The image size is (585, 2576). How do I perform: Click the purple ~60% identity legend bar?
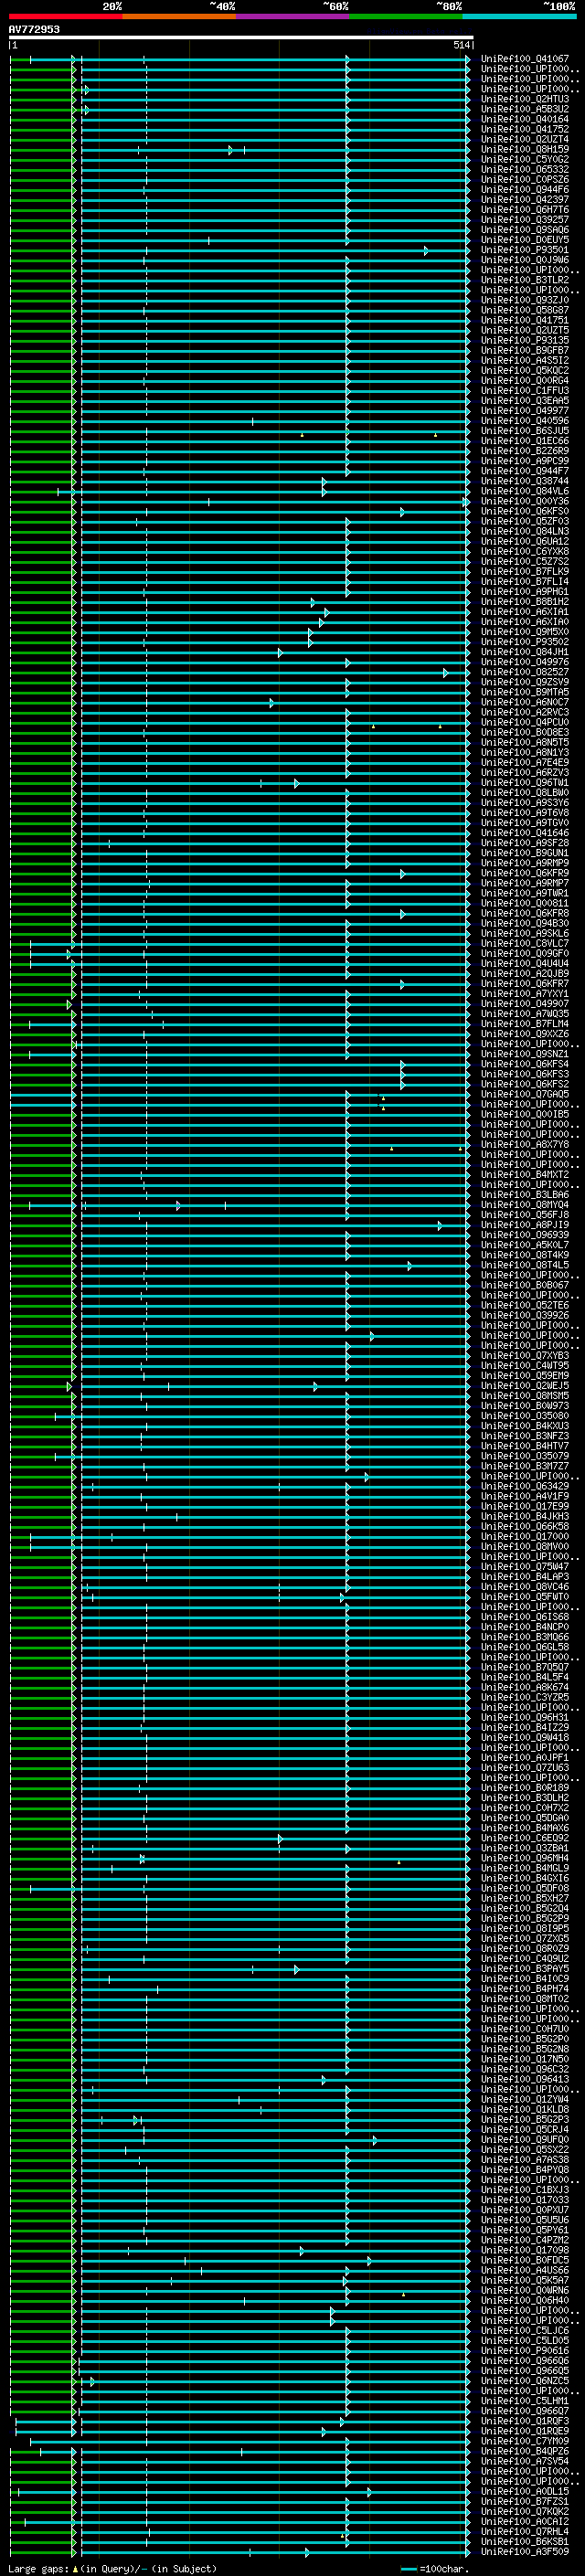(292, 16)
